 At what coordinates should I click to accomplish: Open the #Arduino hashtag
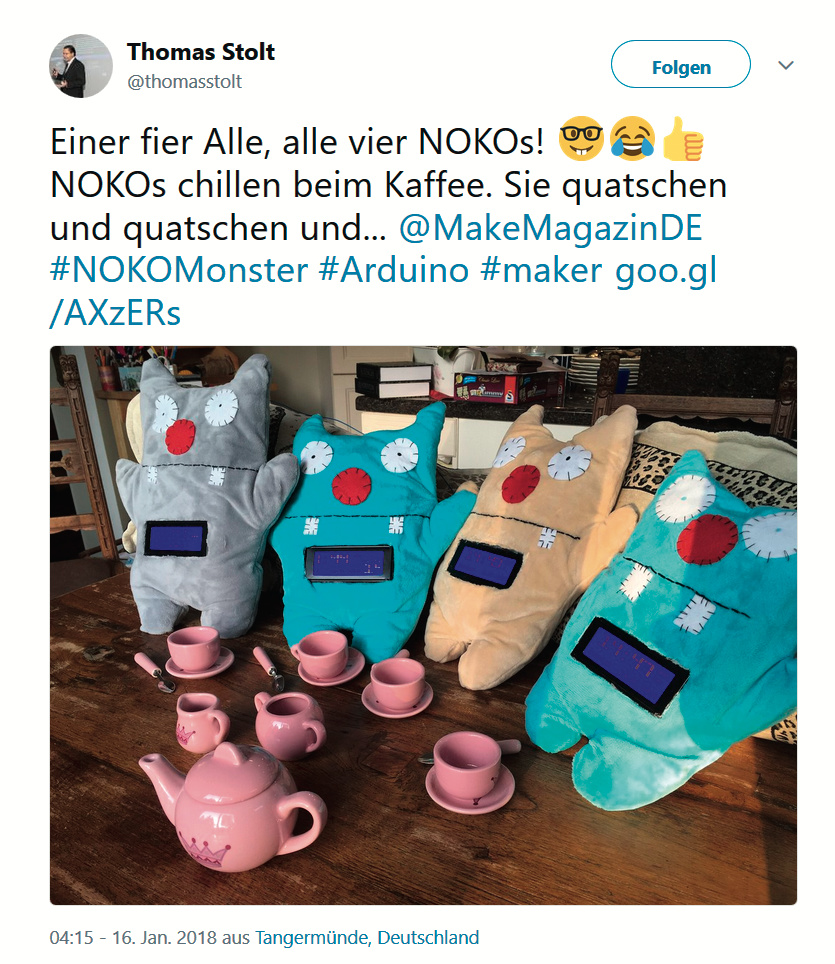point(394,271)
